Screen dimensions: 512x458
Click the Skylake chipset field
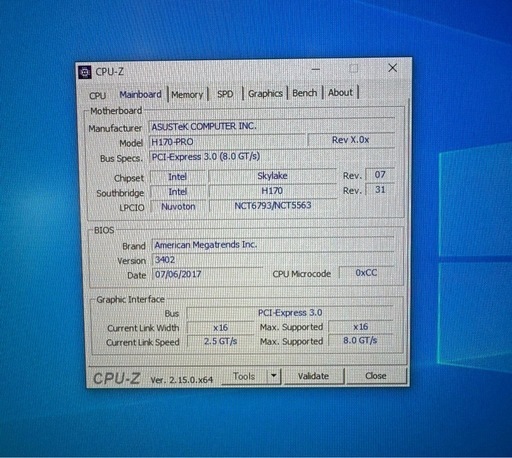[x=272, y=176]
